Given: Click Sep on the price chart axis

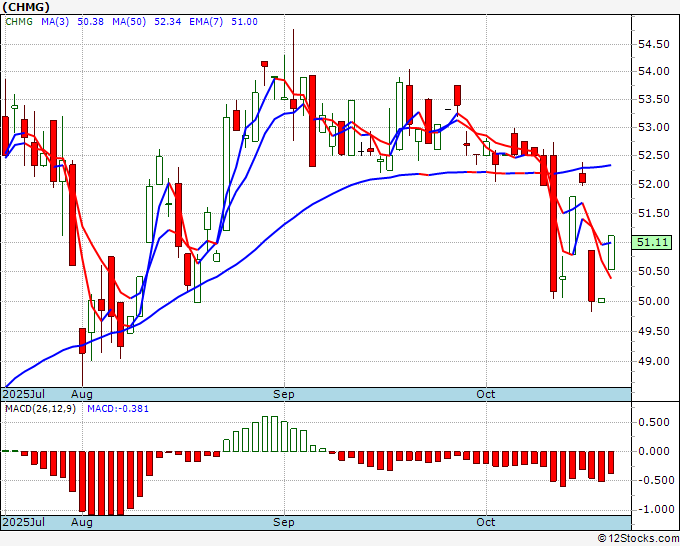Looking at the screenshot, I should click(284, 394).
